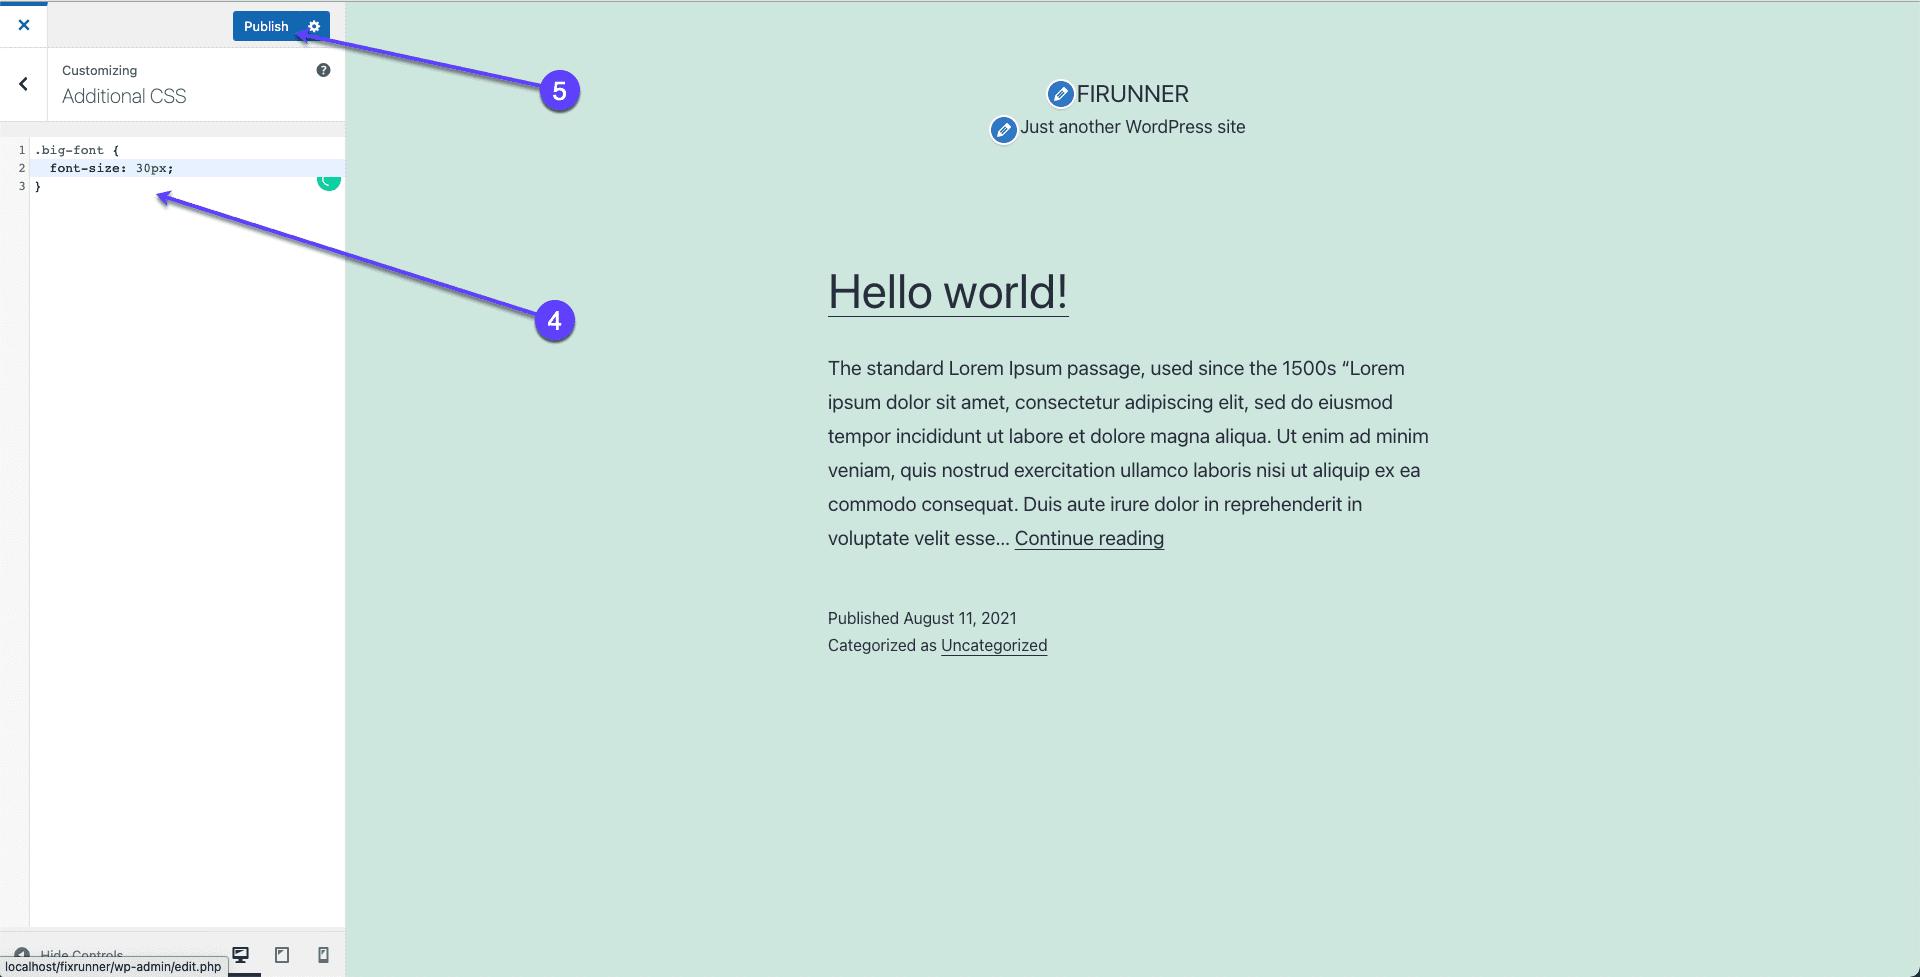
Task: Click the Lorem Ipsum excerpt paragraph
Action: pyautogui.click(x=1128, y=453)
